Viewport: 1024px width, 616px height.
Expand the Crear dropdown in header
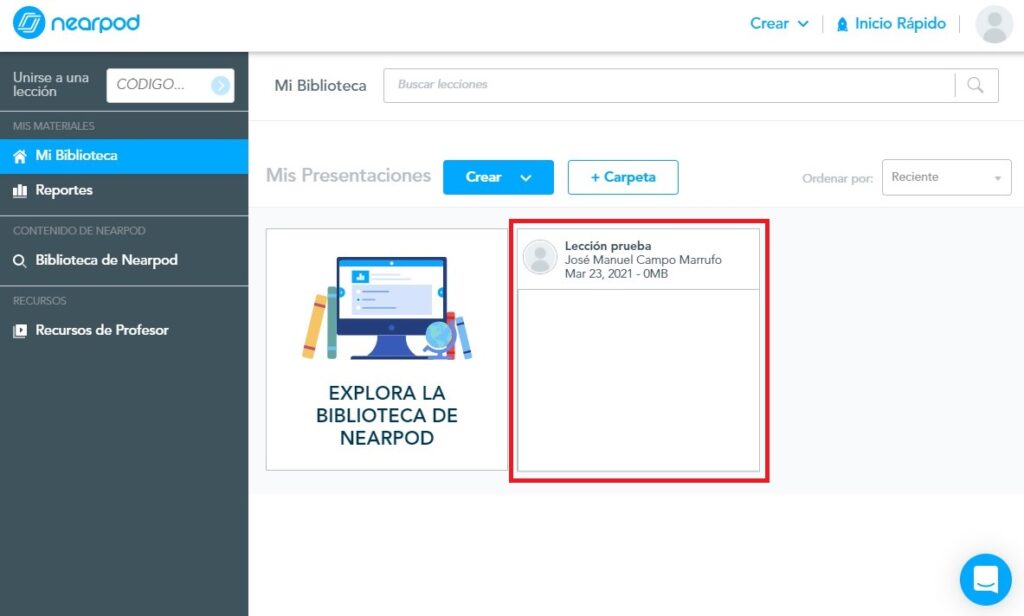[779, 24]
